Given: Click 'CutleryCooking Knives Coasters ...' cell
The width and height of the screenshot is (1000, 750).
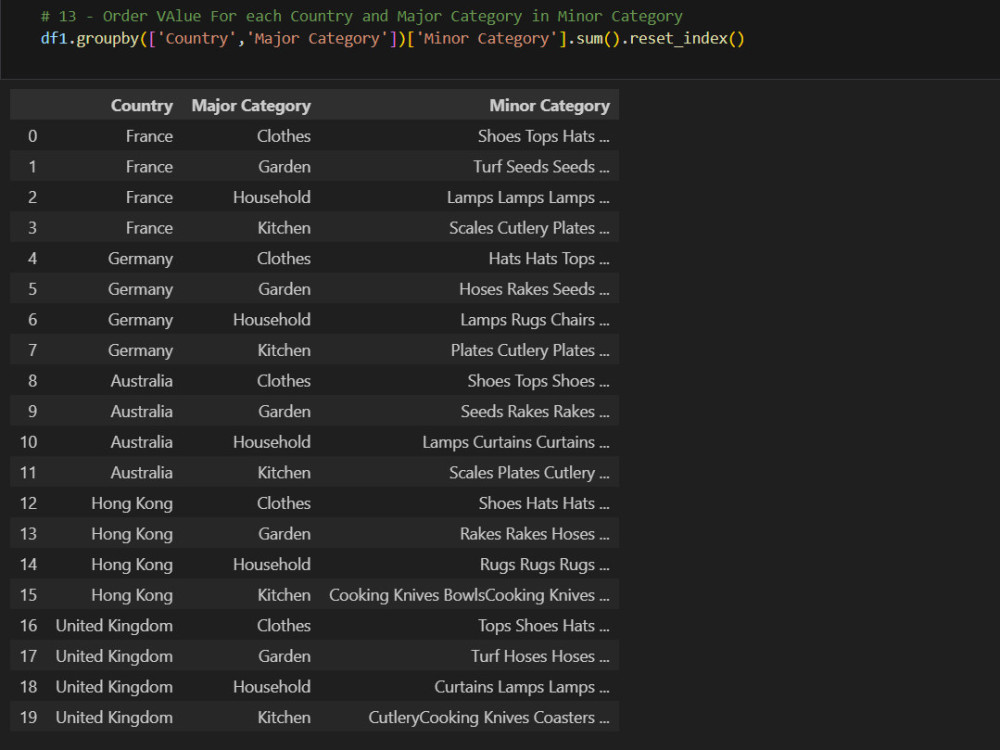Looking at the screenshot, I should pos(489,717).
